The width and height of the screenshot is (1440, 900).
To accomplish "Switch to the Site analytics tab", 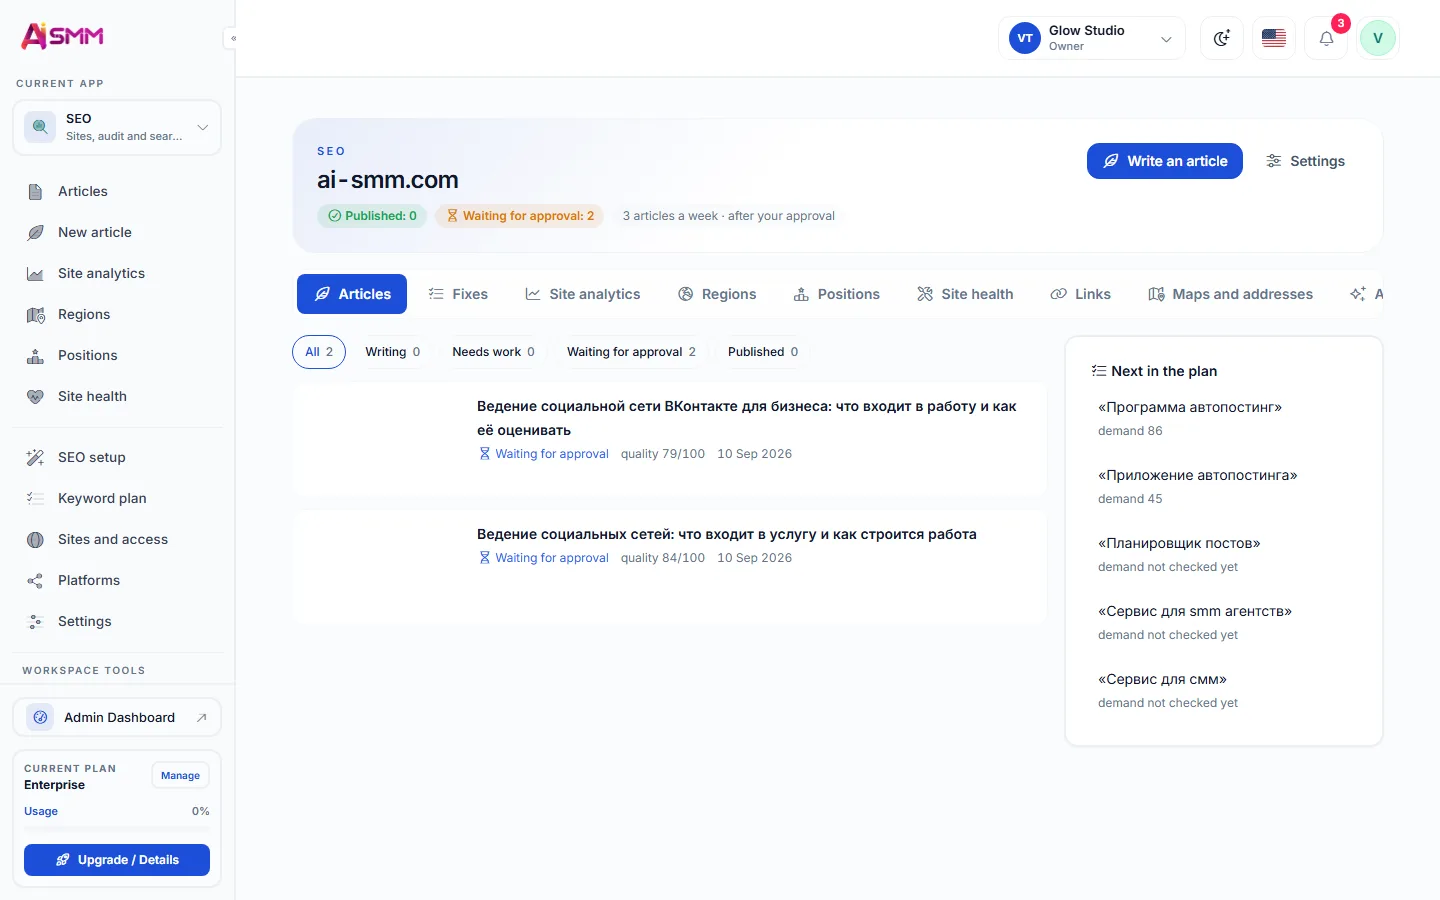I will (583, 294).
